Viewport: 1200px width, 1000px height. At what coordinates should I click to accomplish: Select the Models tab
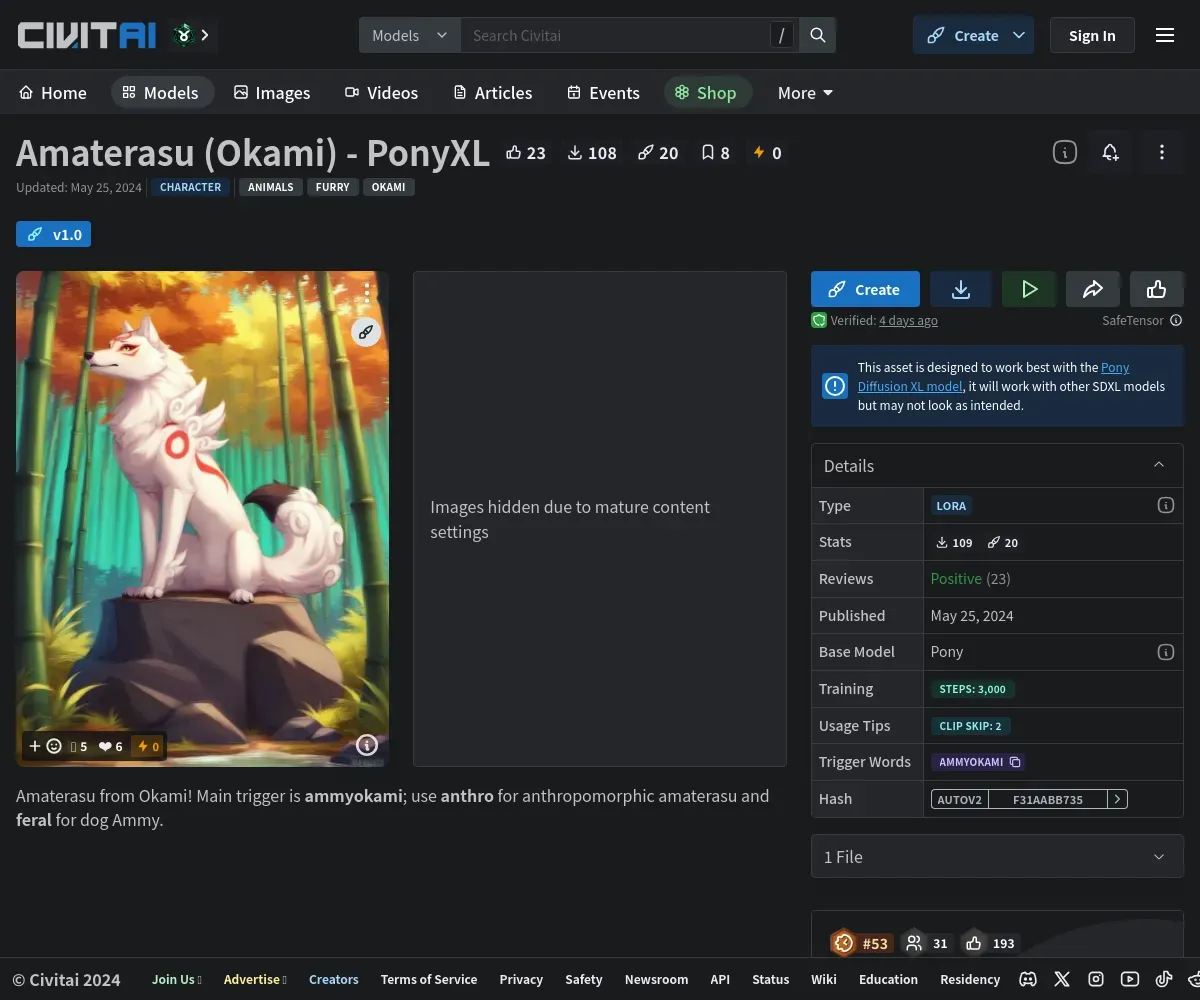(x=161, y=93)
